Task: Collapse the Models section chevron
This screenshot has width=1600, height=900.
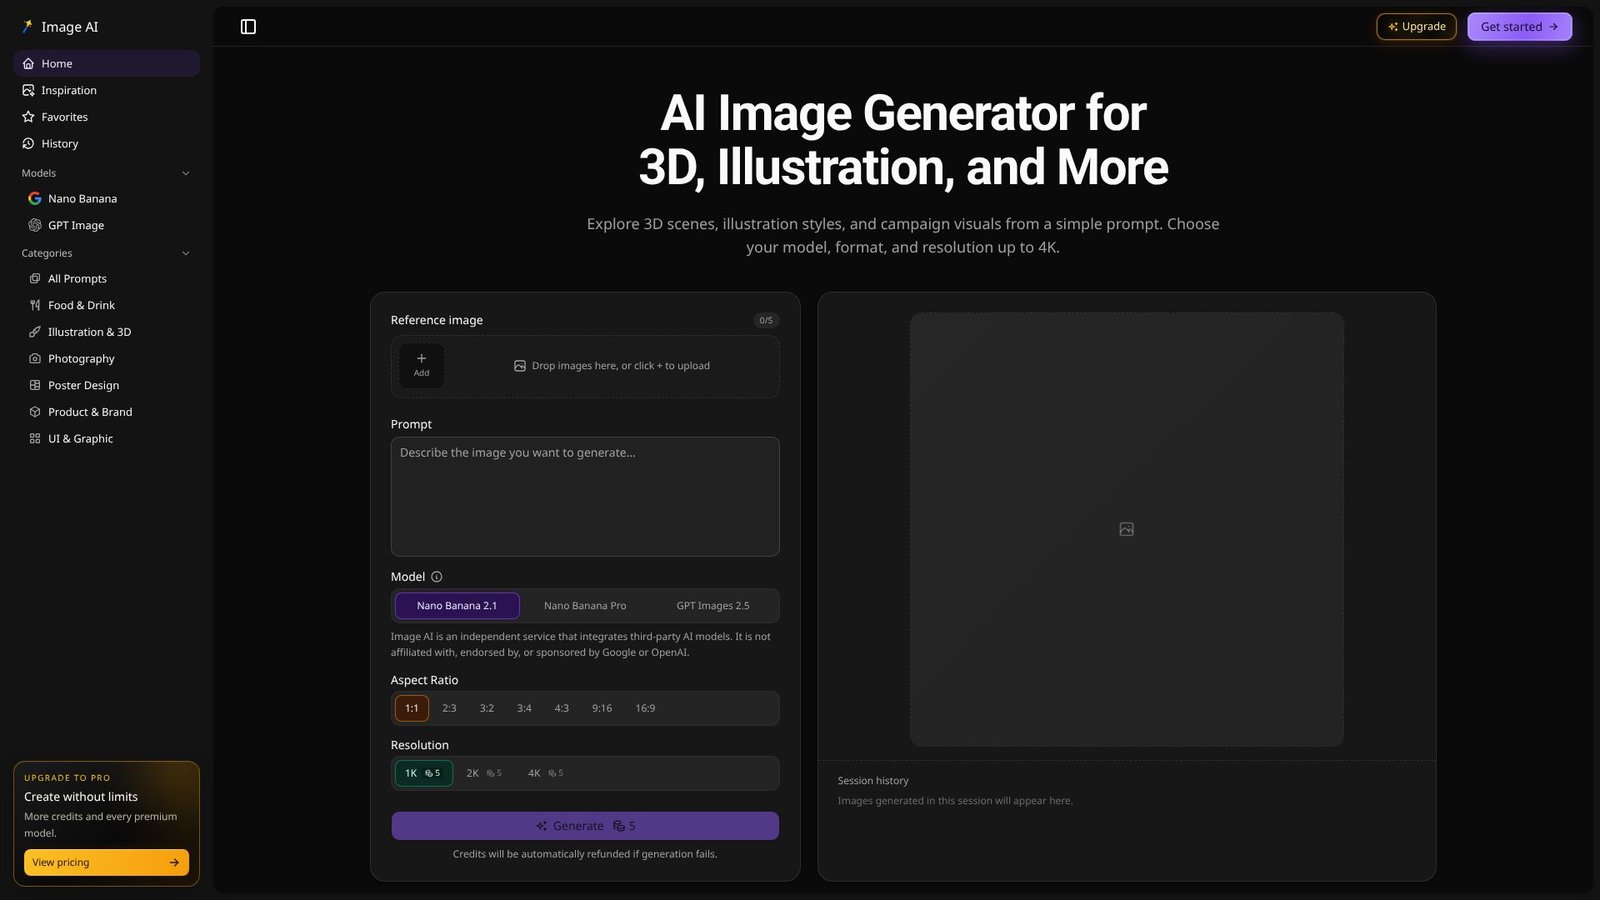Action: click(x=186, y=173)
